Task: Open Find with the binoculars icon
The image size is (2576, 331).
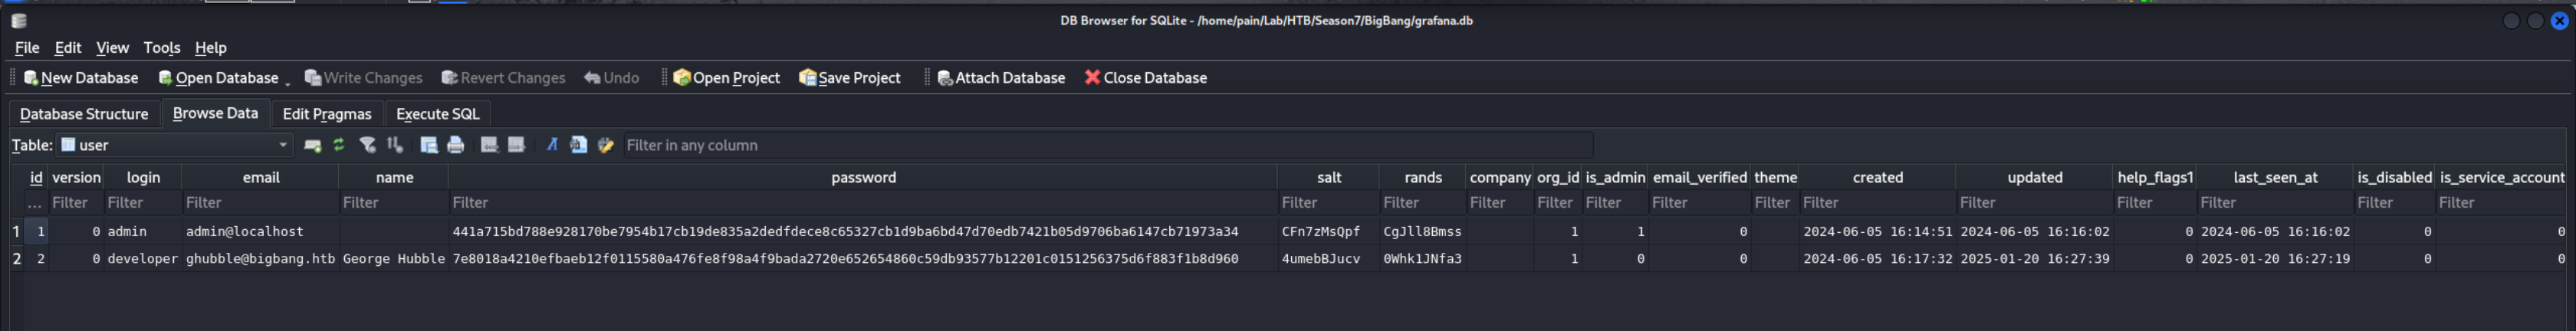Action: point(578,145)
